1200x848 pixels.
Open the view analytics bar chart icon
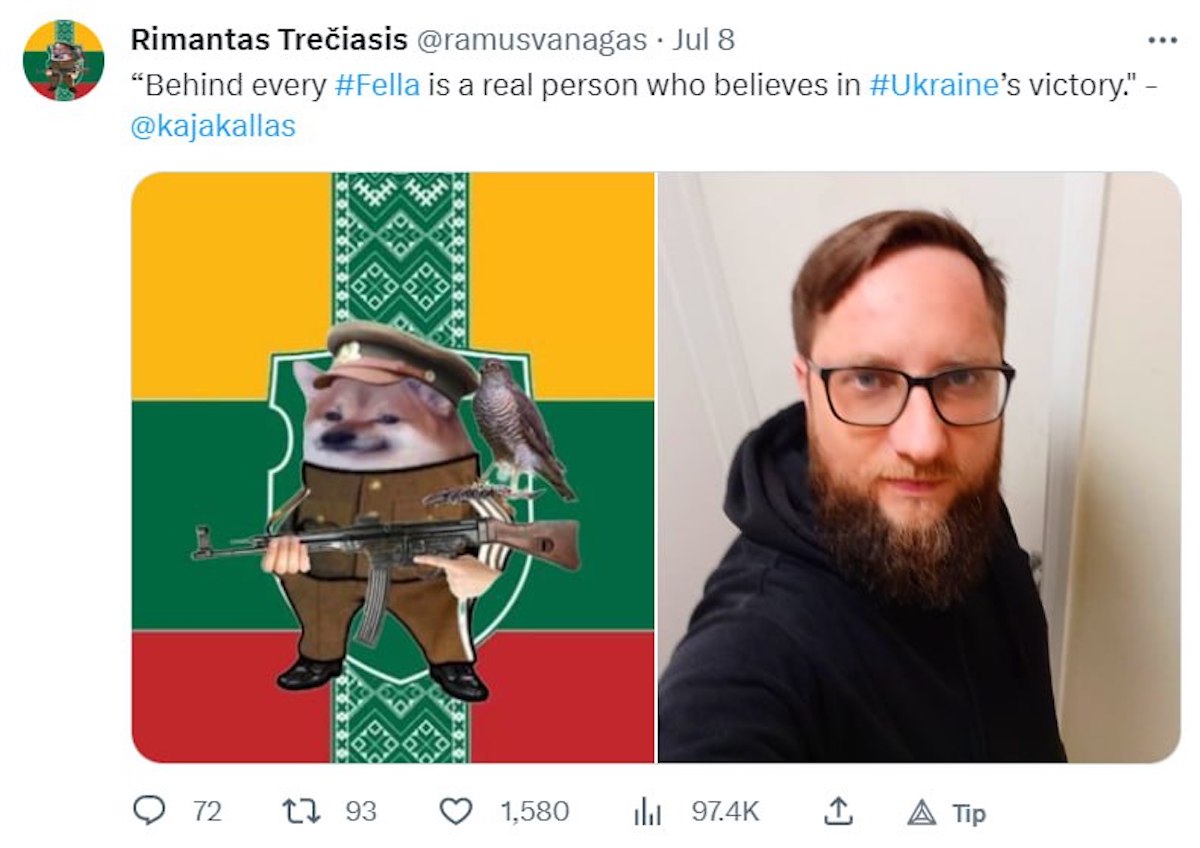click(x=648, y=812)
